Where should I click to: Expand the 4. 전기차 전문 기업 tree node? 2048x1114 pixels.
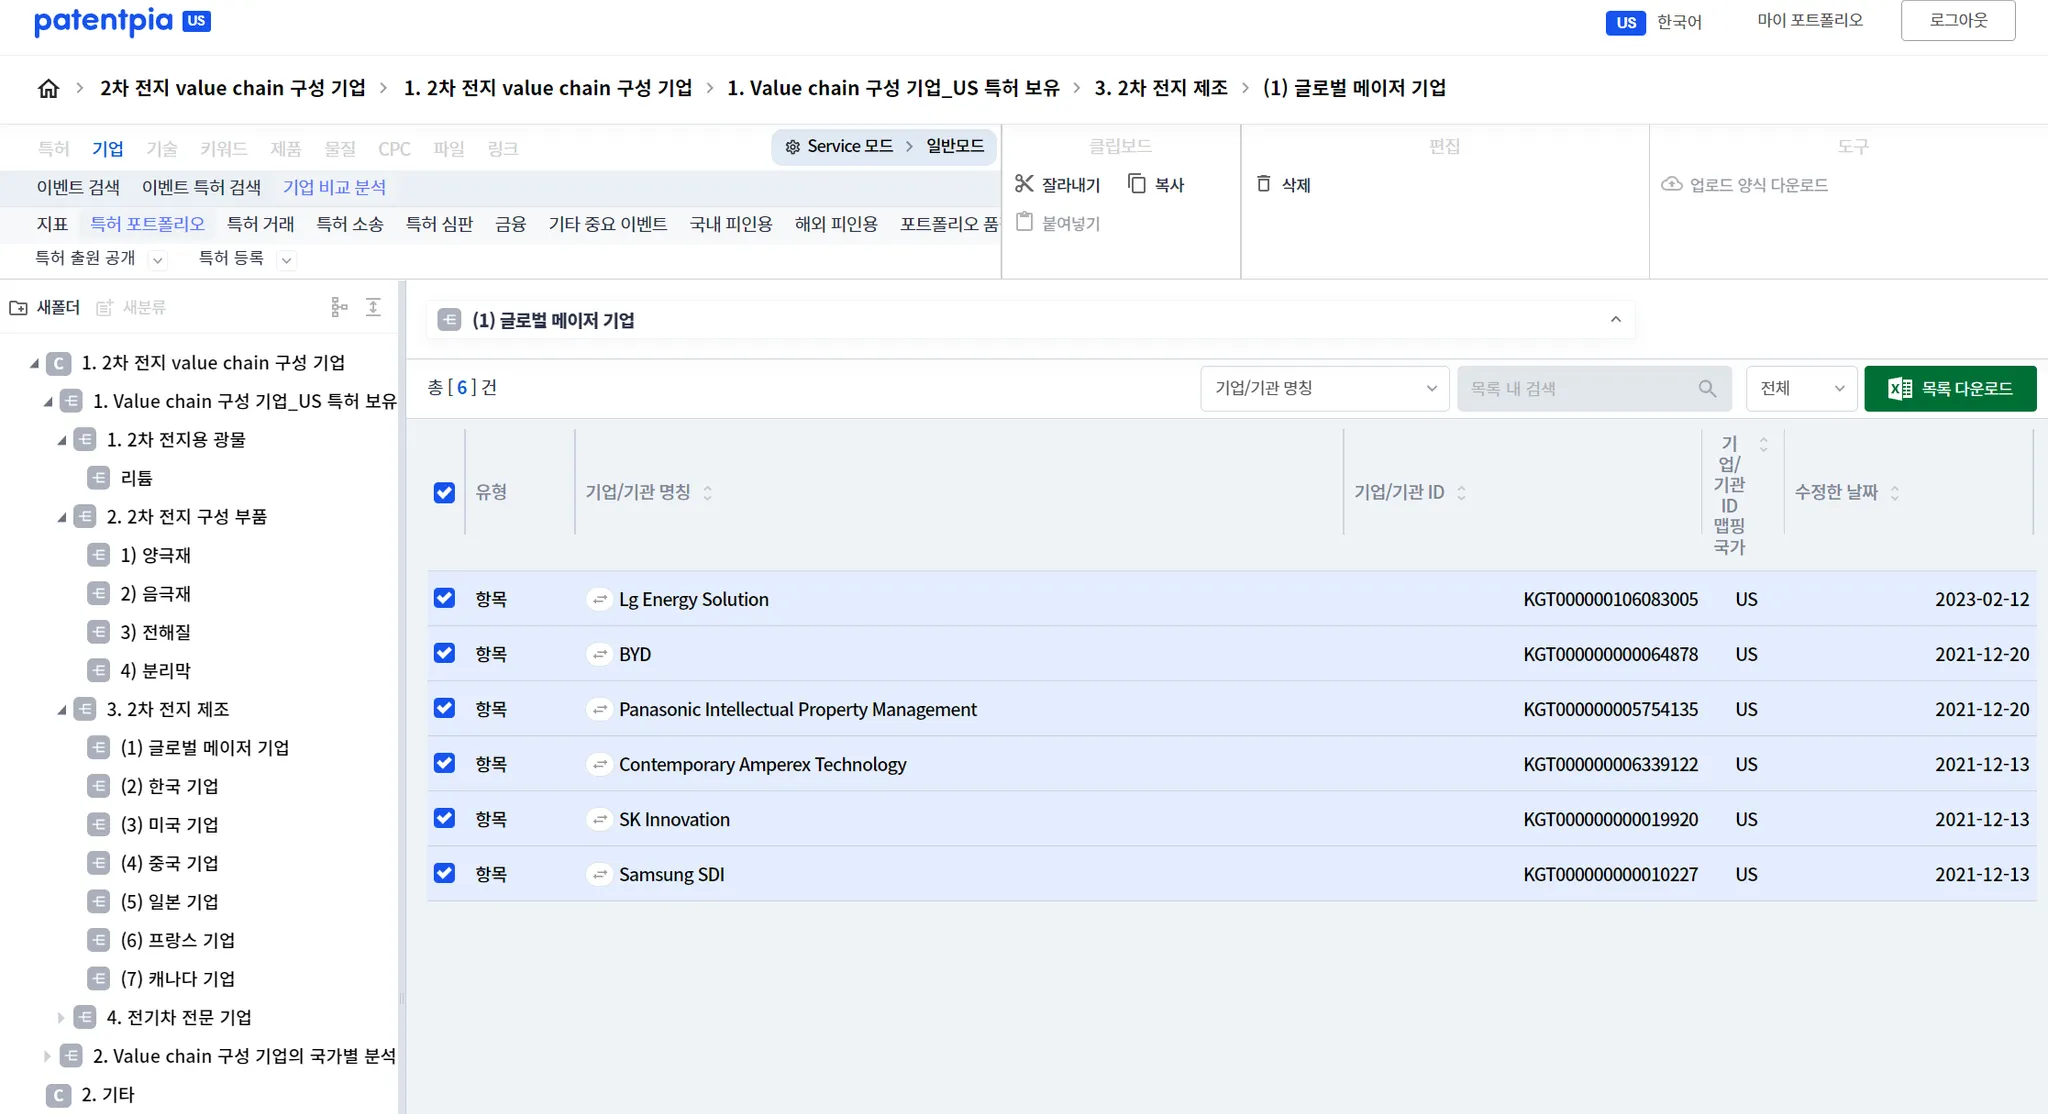[x=61, y=1017]
